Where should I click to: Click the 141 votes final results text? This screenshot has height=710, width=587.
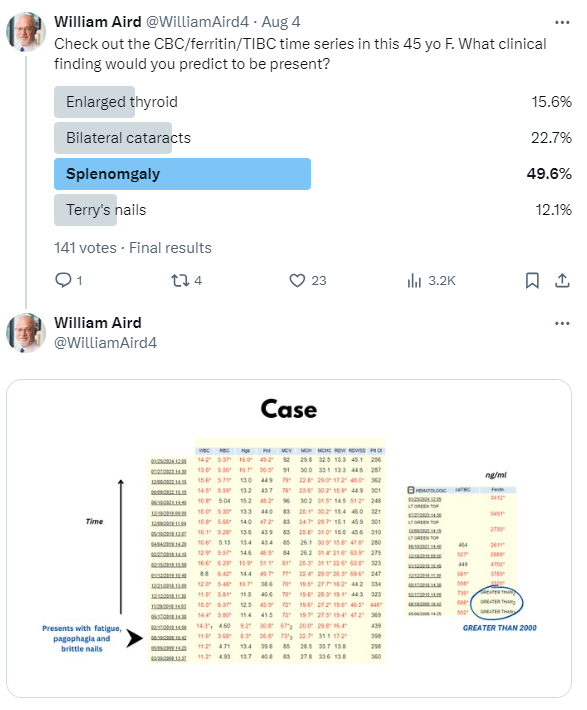(133, 248)
